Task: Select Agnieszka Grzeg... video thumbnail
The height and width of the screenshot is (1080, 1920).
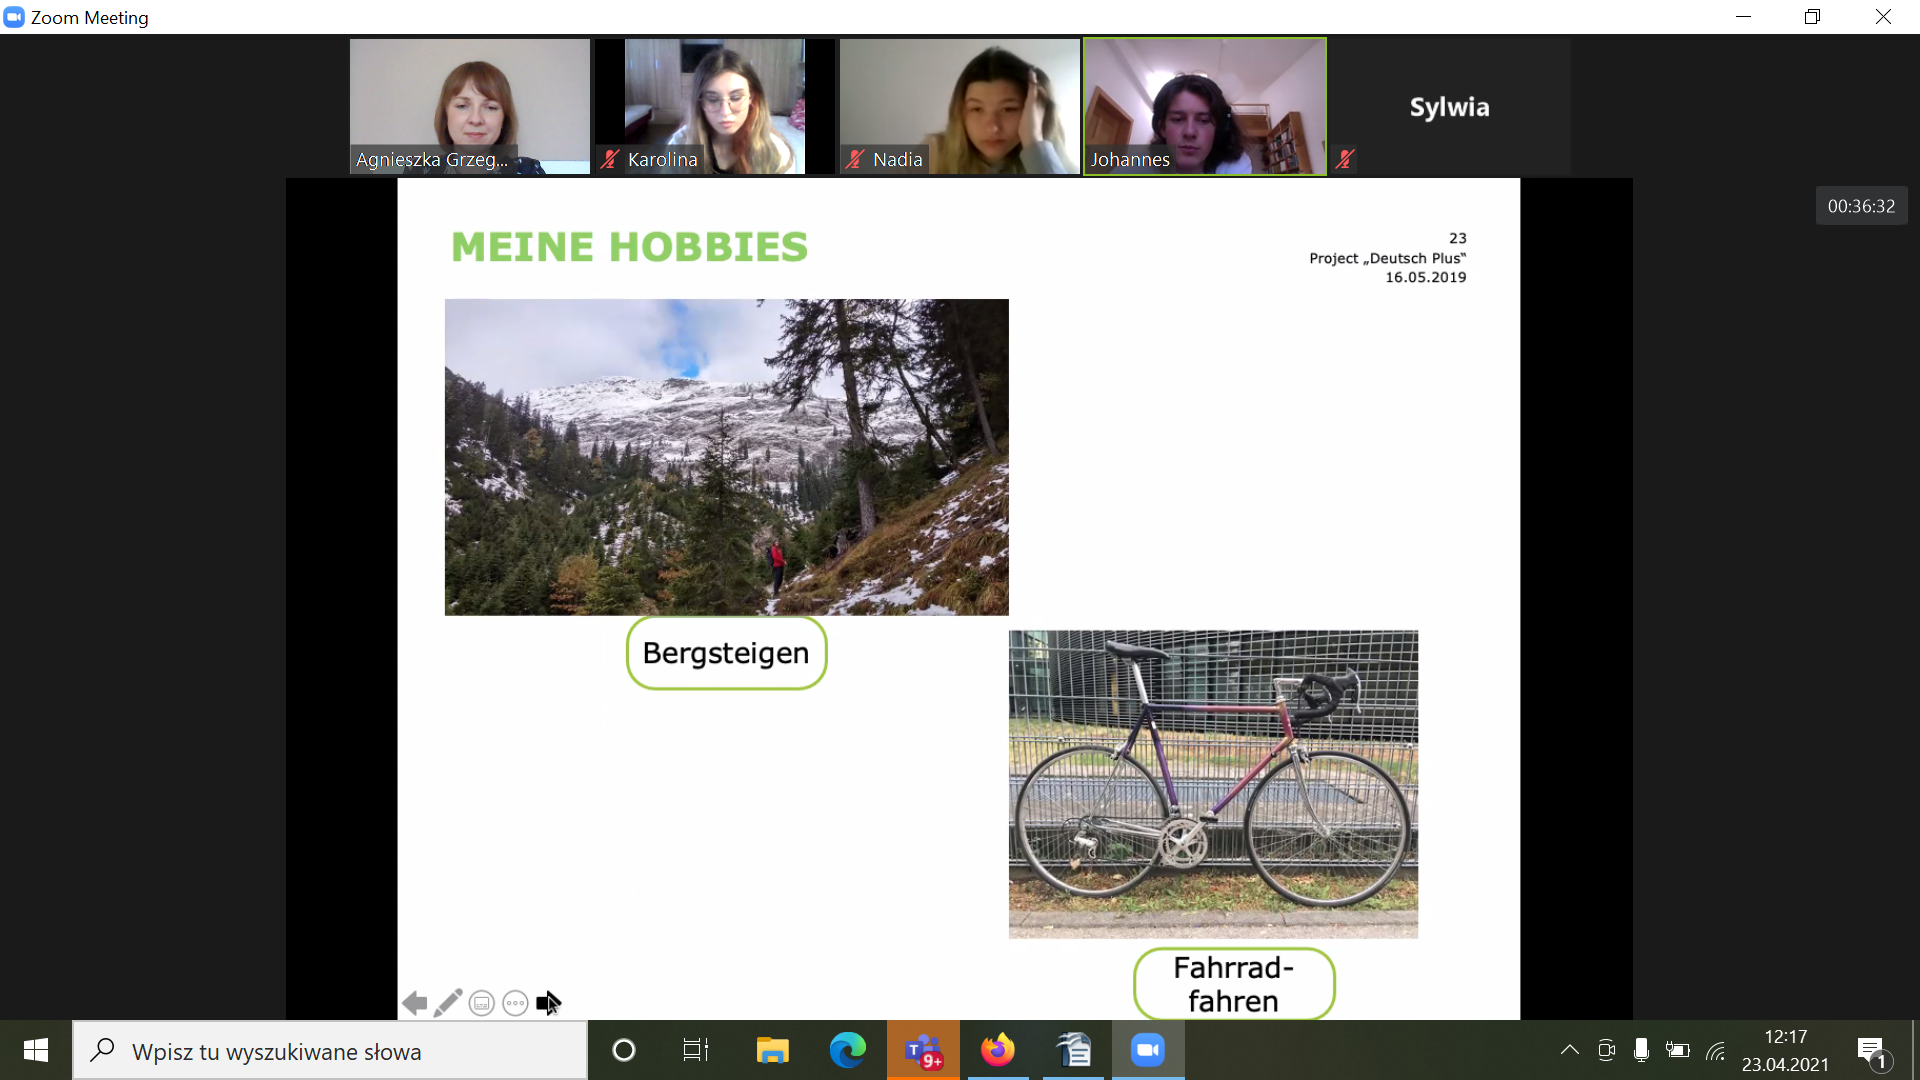Action: (x=470, y=106)
